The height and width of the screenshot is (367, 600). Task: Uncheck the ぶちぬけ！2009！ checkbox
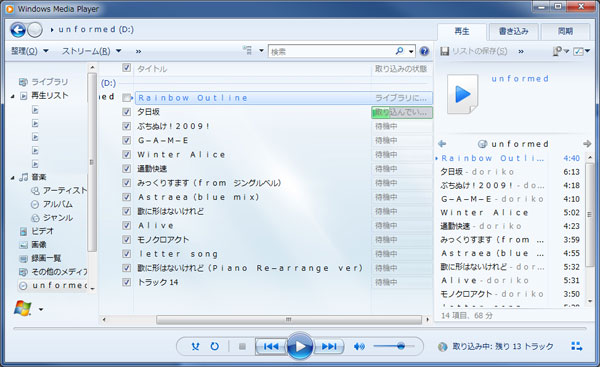pos(126,126)
